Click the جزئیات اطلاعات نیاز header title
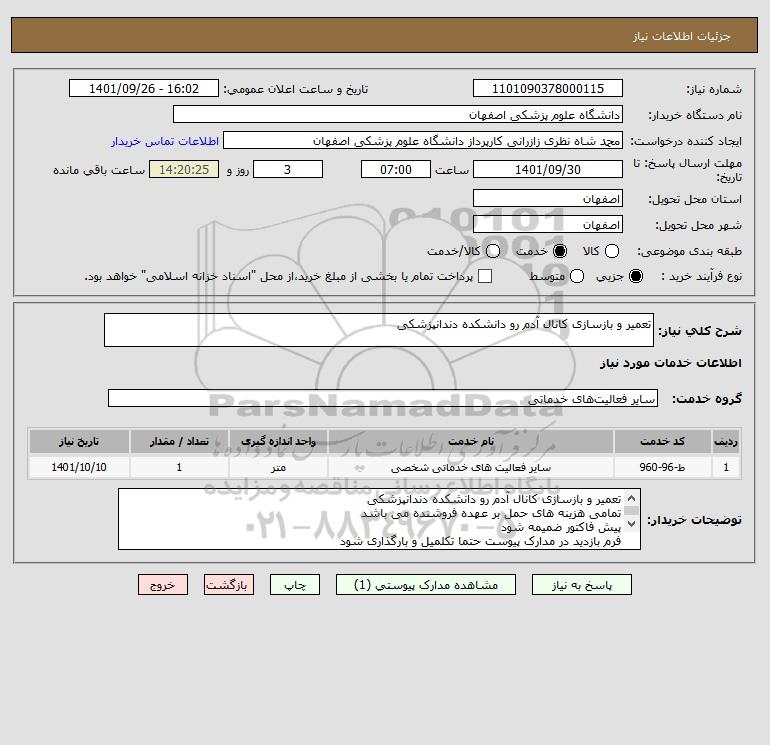The height and width of the screenshot is (745, 770). point(681,36)
